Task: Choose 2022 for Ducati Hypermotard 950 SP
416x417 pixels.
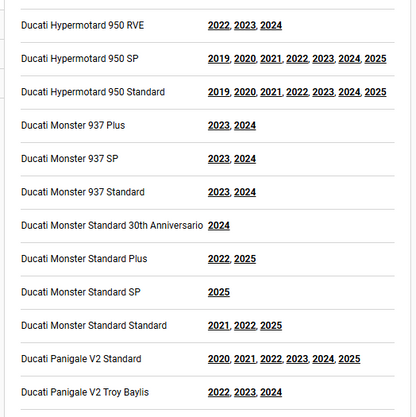Action: tap(297, 59)
